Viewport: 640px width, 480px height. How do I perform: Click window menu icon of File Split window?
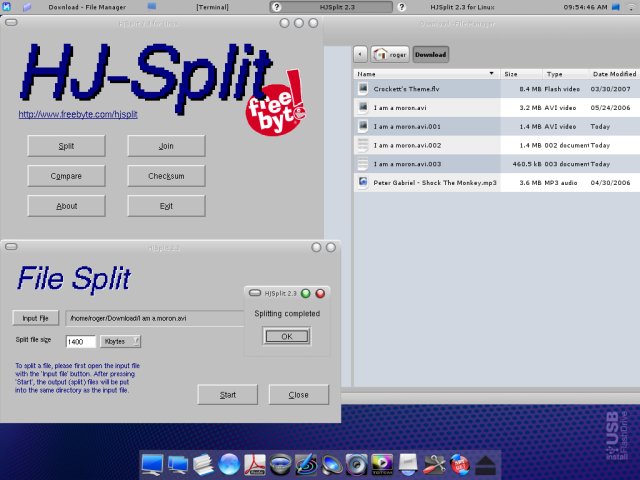pos(11,246)
